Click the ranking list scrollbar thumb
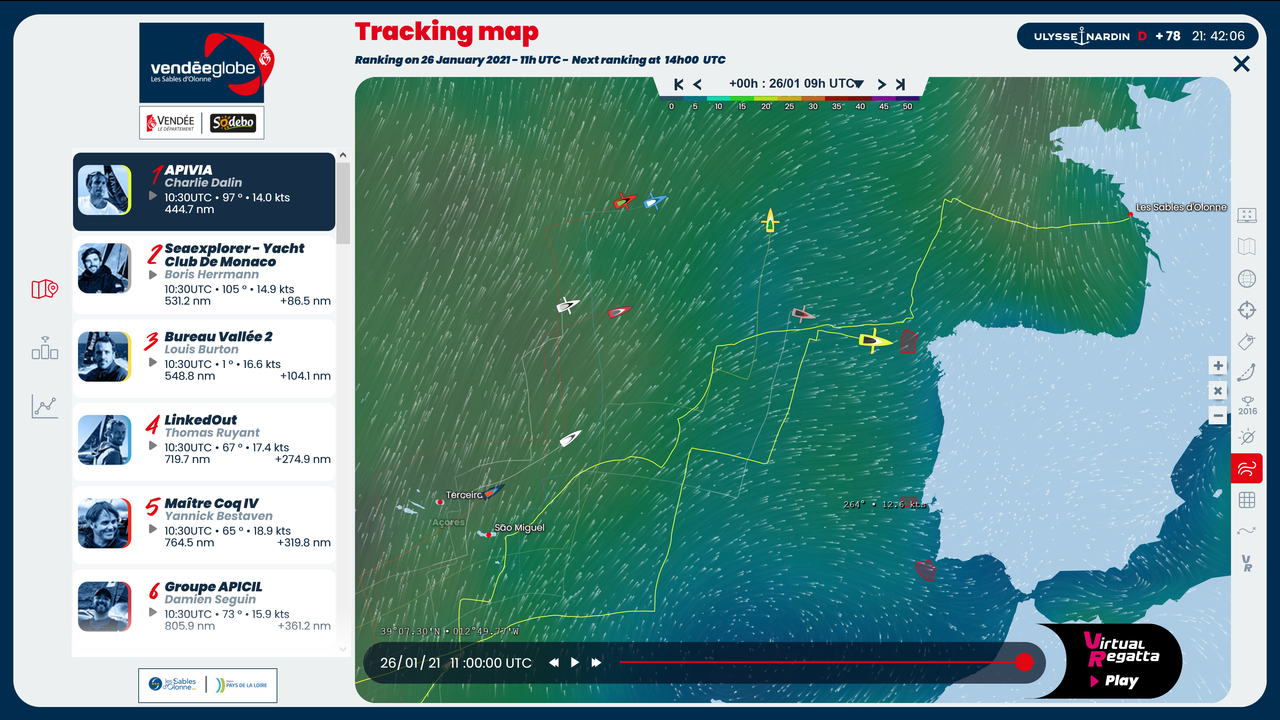The height and width of the screenshot is (720, 1280). (344, 203)
